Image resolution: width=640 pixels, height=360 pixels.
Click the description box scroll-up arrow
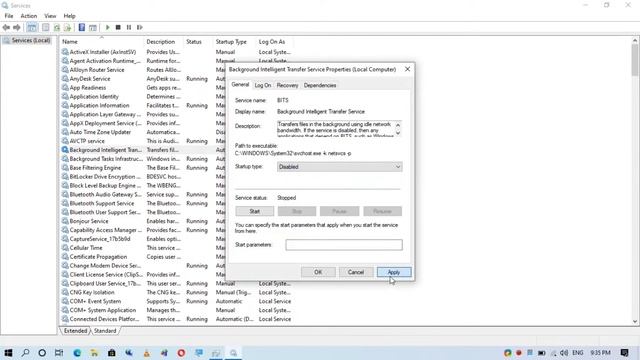pos(398,124)
